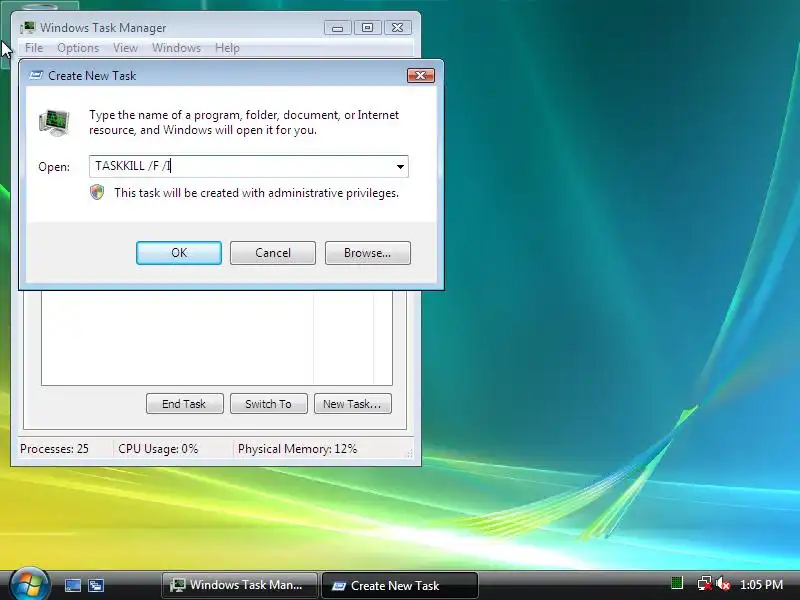Click the CPU Usage: 0% status text
This screenshot has width=800, height=600.
click(x=158, y=449)
